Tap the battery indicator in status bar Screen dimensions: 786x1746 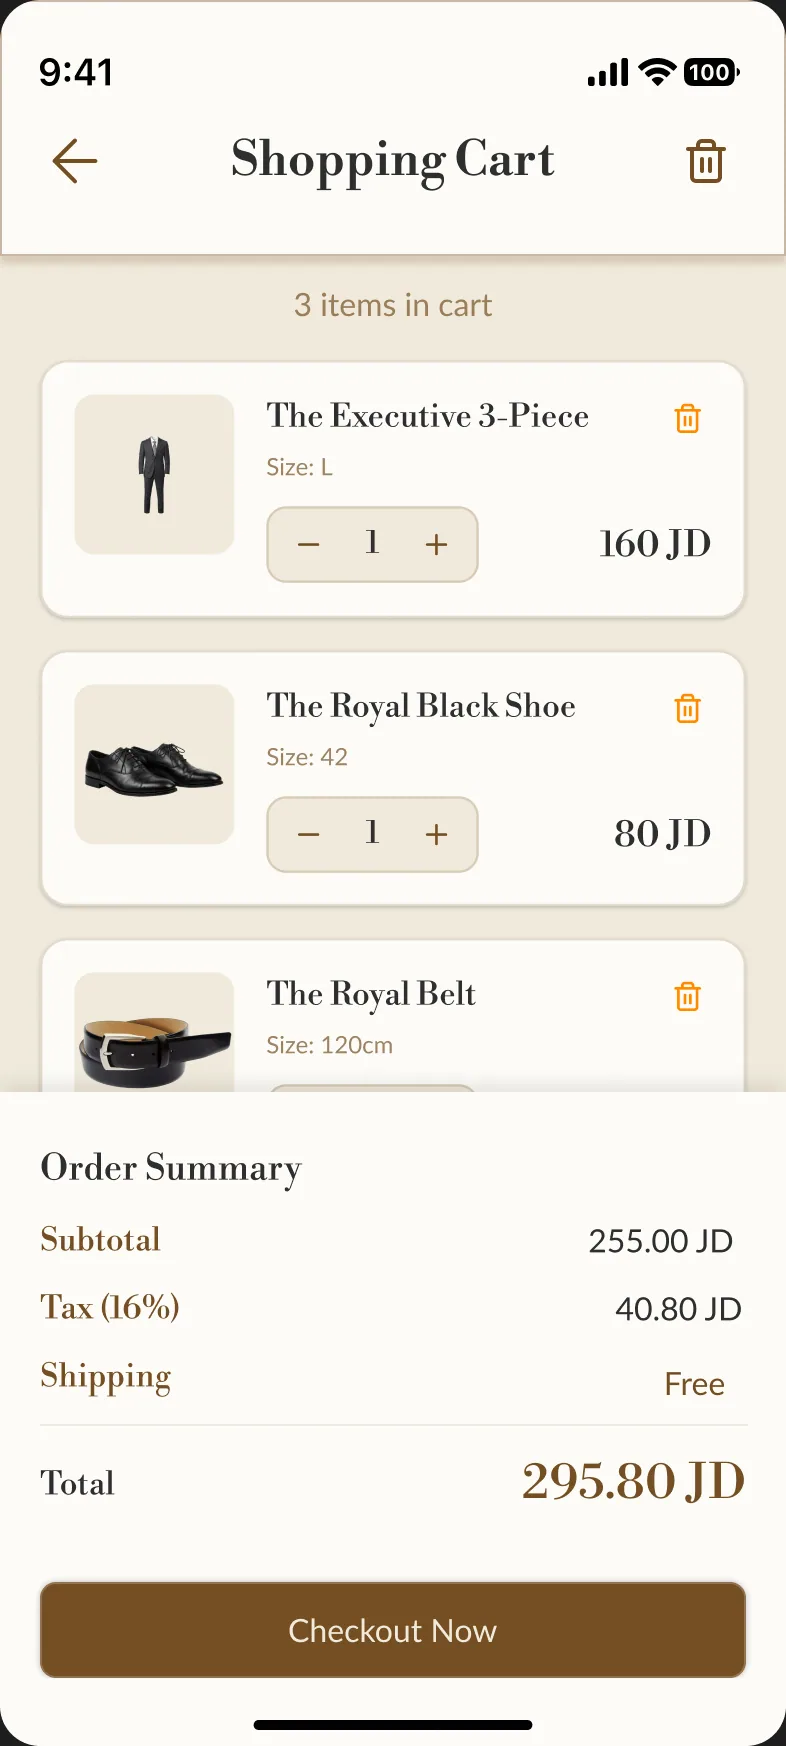[712, 72]
